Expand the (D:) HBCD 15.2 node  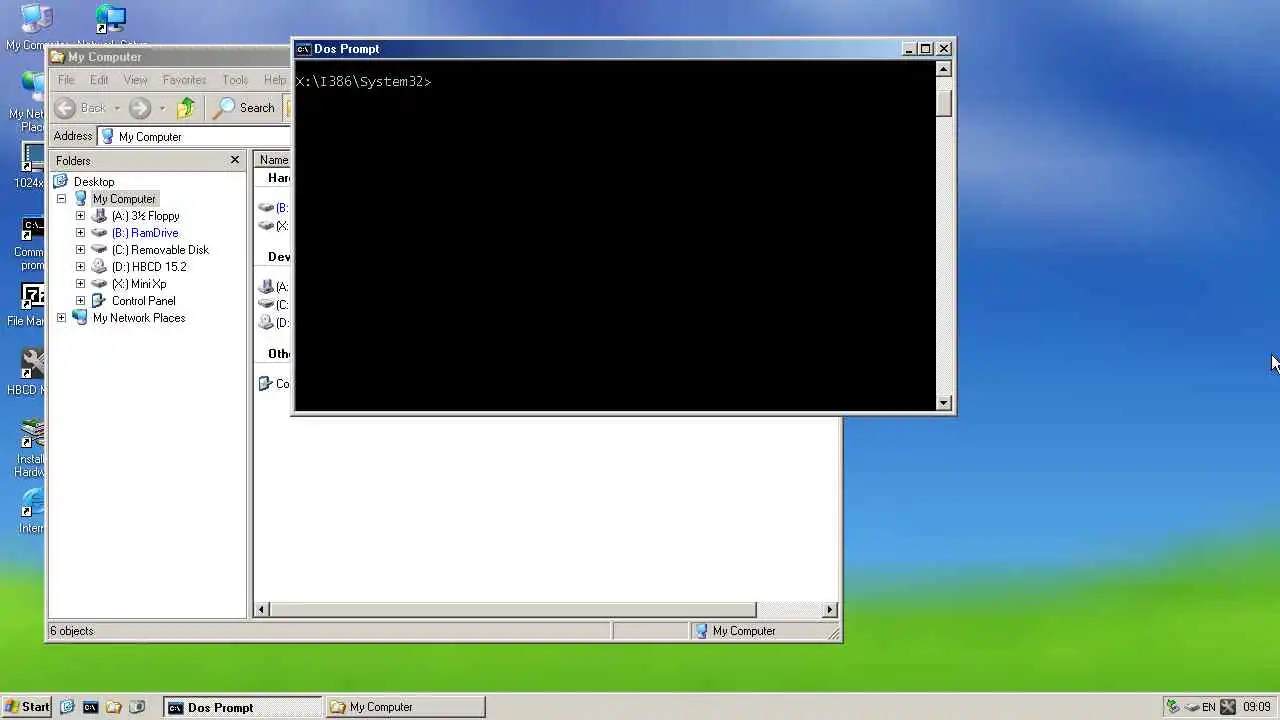(x=81, y=267)
